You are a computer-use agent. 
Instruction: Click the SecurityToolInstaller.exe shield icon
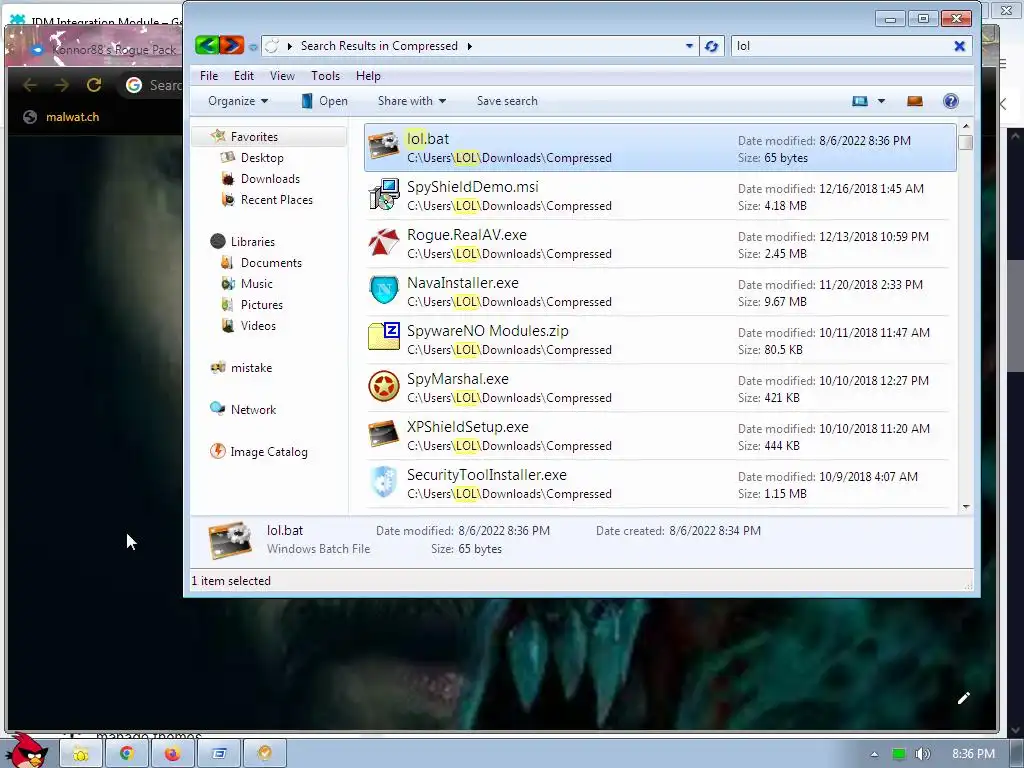coord(383,482)
